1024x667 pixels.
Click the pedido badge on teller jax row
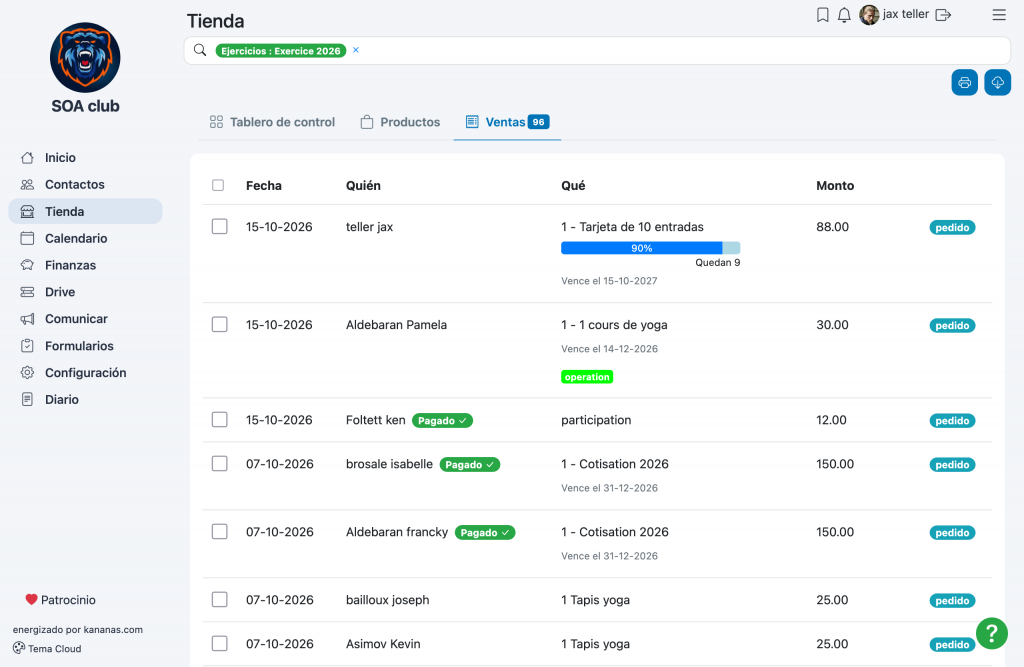pyautogui.click(x=952, y=227)
